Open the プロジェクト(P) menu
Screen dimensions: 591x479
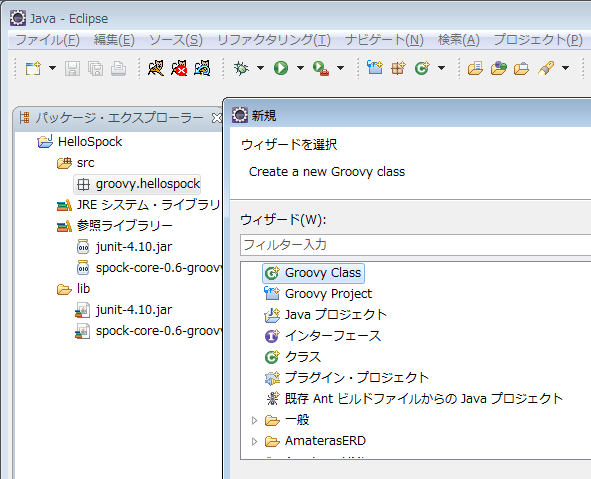(x=538, y=40)
